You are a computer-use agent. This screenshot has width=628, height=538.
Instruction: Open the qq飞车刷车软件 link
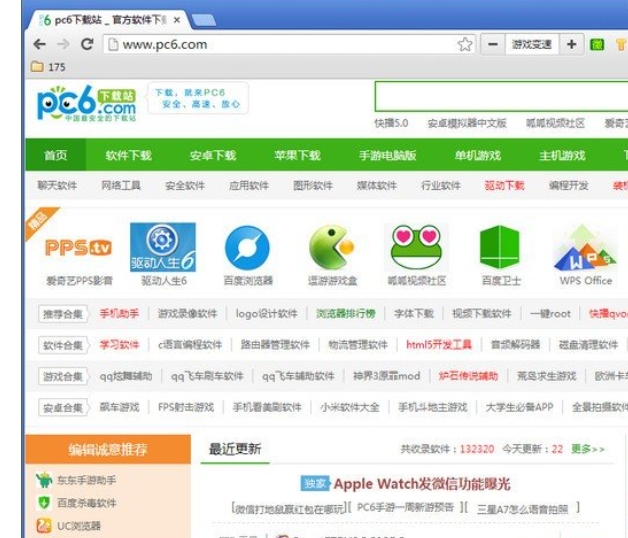pyautogui.click(x=207, y=376)
